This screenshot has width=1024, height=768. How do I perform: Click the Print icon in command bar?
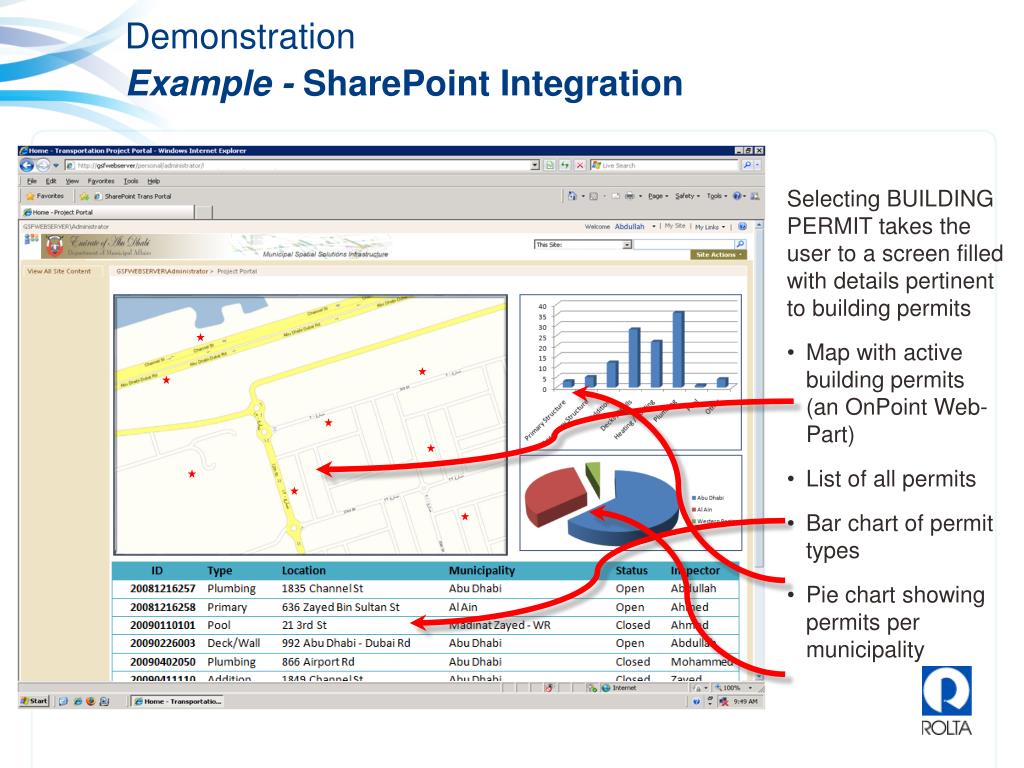point(630,196)
